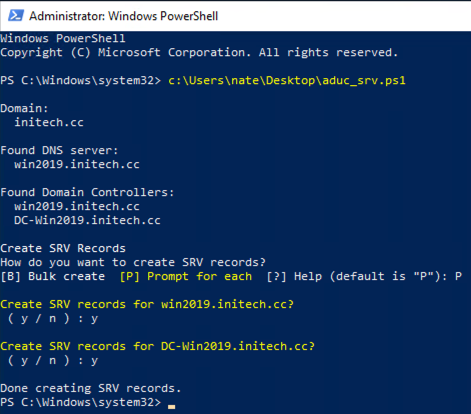Click win2019.initech.cc under Found Domain Controllers
Viewport: 471px width, 414px height.
click(77, 206)
